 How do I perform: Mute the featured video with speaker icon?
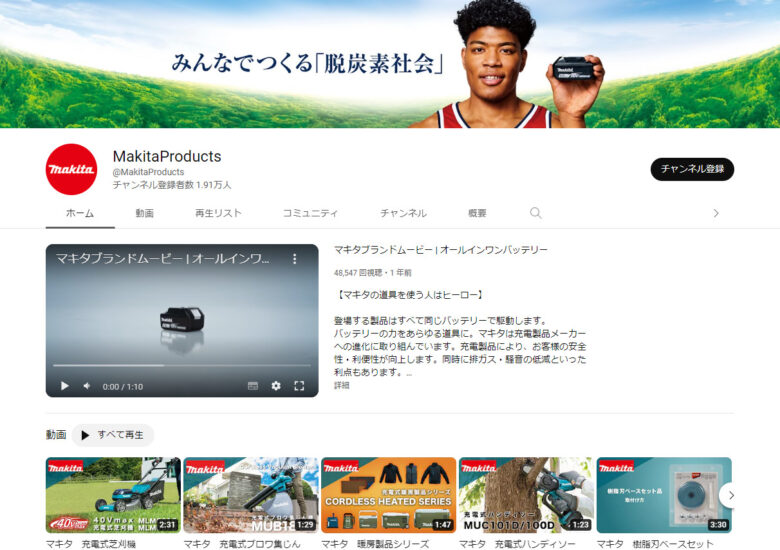pos(87,386)
